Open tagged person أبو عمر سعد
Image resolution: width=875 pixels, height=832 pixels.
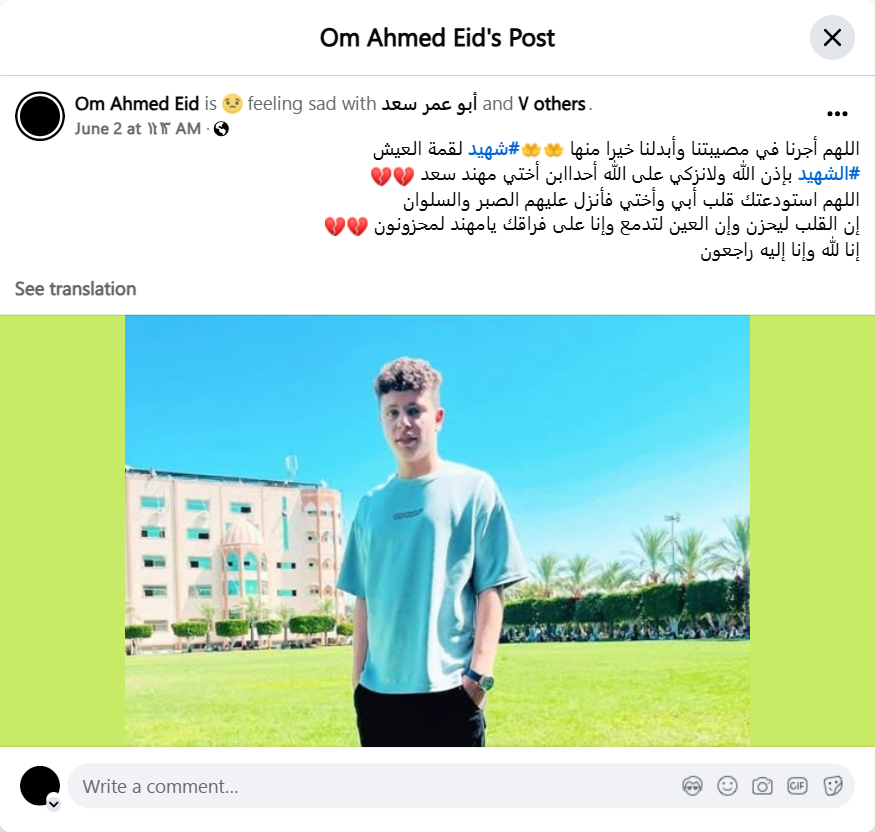click(429, 104)
